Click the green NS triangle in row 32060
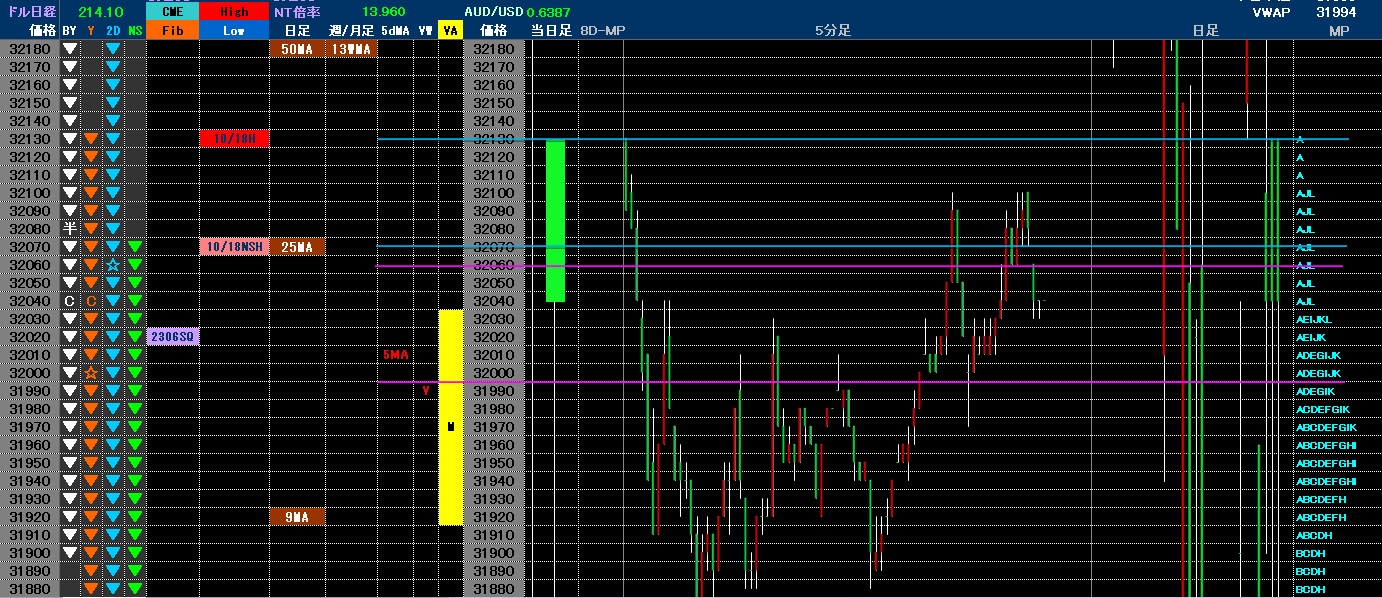This screenshot has height=598, width=1382. coord(135,265)
